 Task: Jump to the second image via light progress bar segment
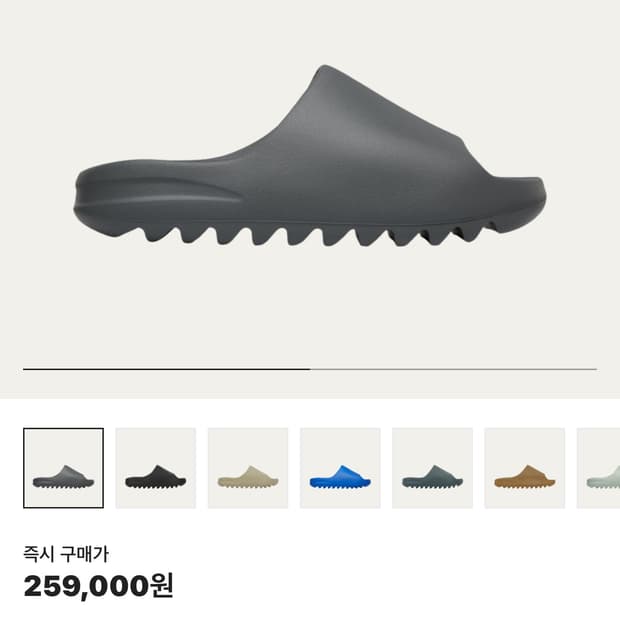(x=454, y=369)
